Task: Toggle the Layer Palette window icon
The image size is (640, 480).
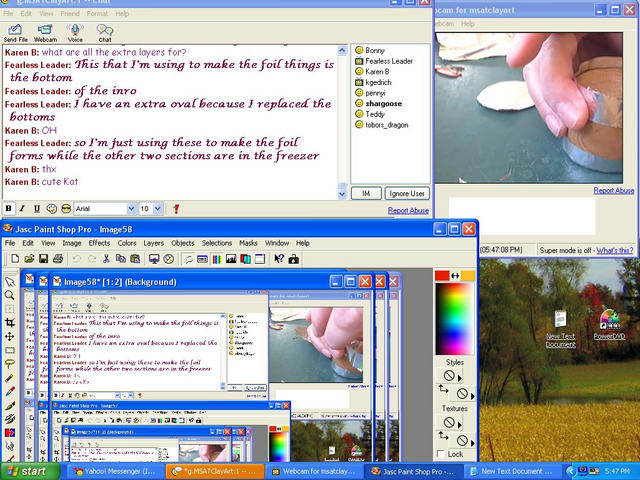Action: pos(245,259)
